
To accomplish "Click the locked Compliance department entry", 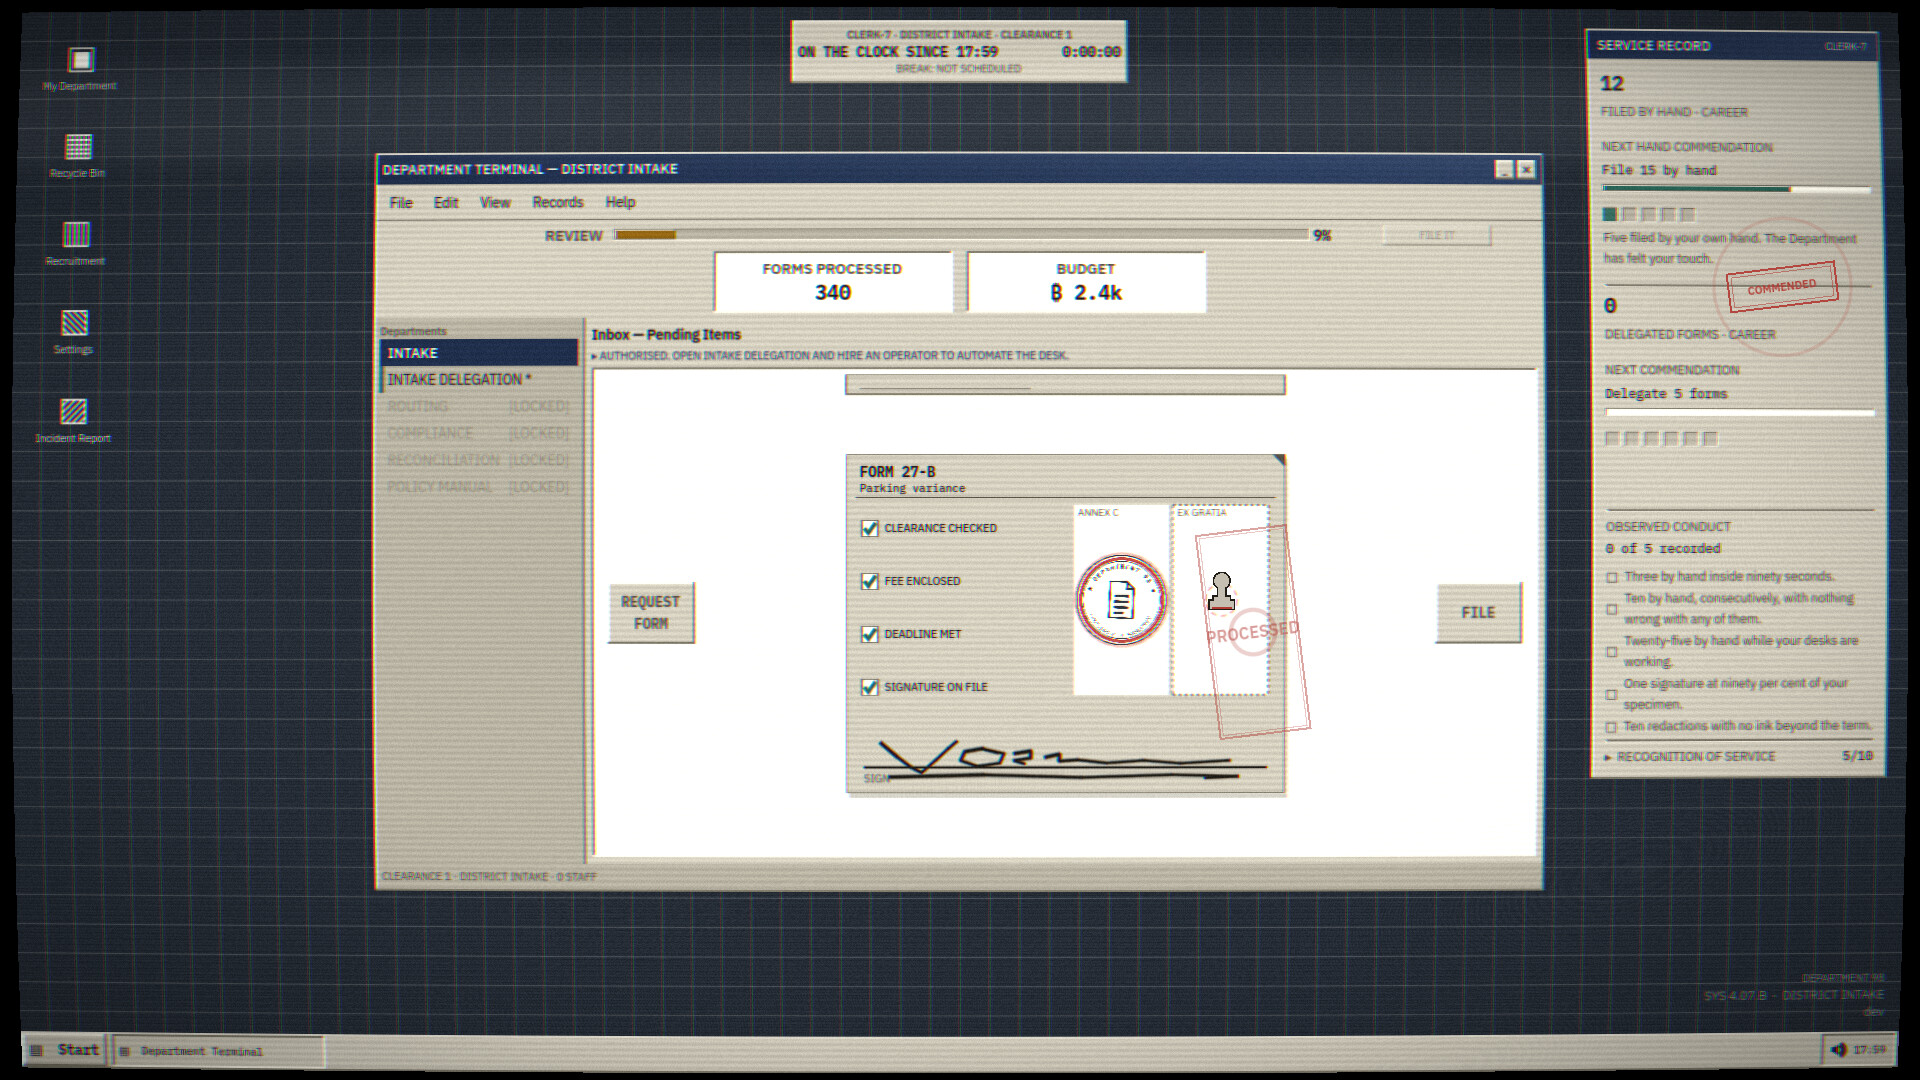I will click(479, 433).
